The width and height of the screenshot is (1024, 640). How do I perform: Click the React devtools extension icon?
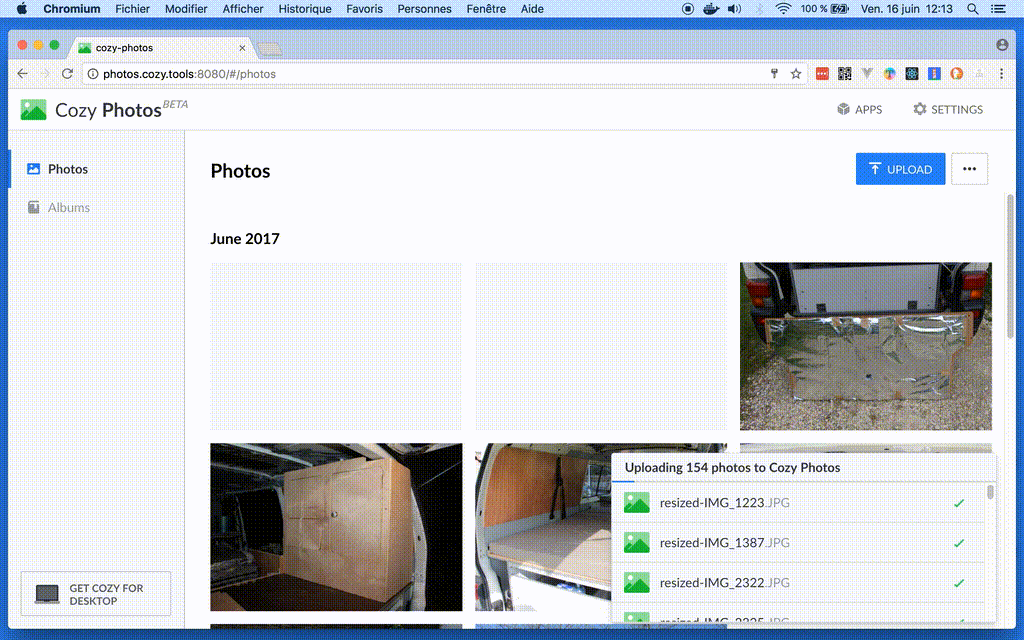pos(912,74)
